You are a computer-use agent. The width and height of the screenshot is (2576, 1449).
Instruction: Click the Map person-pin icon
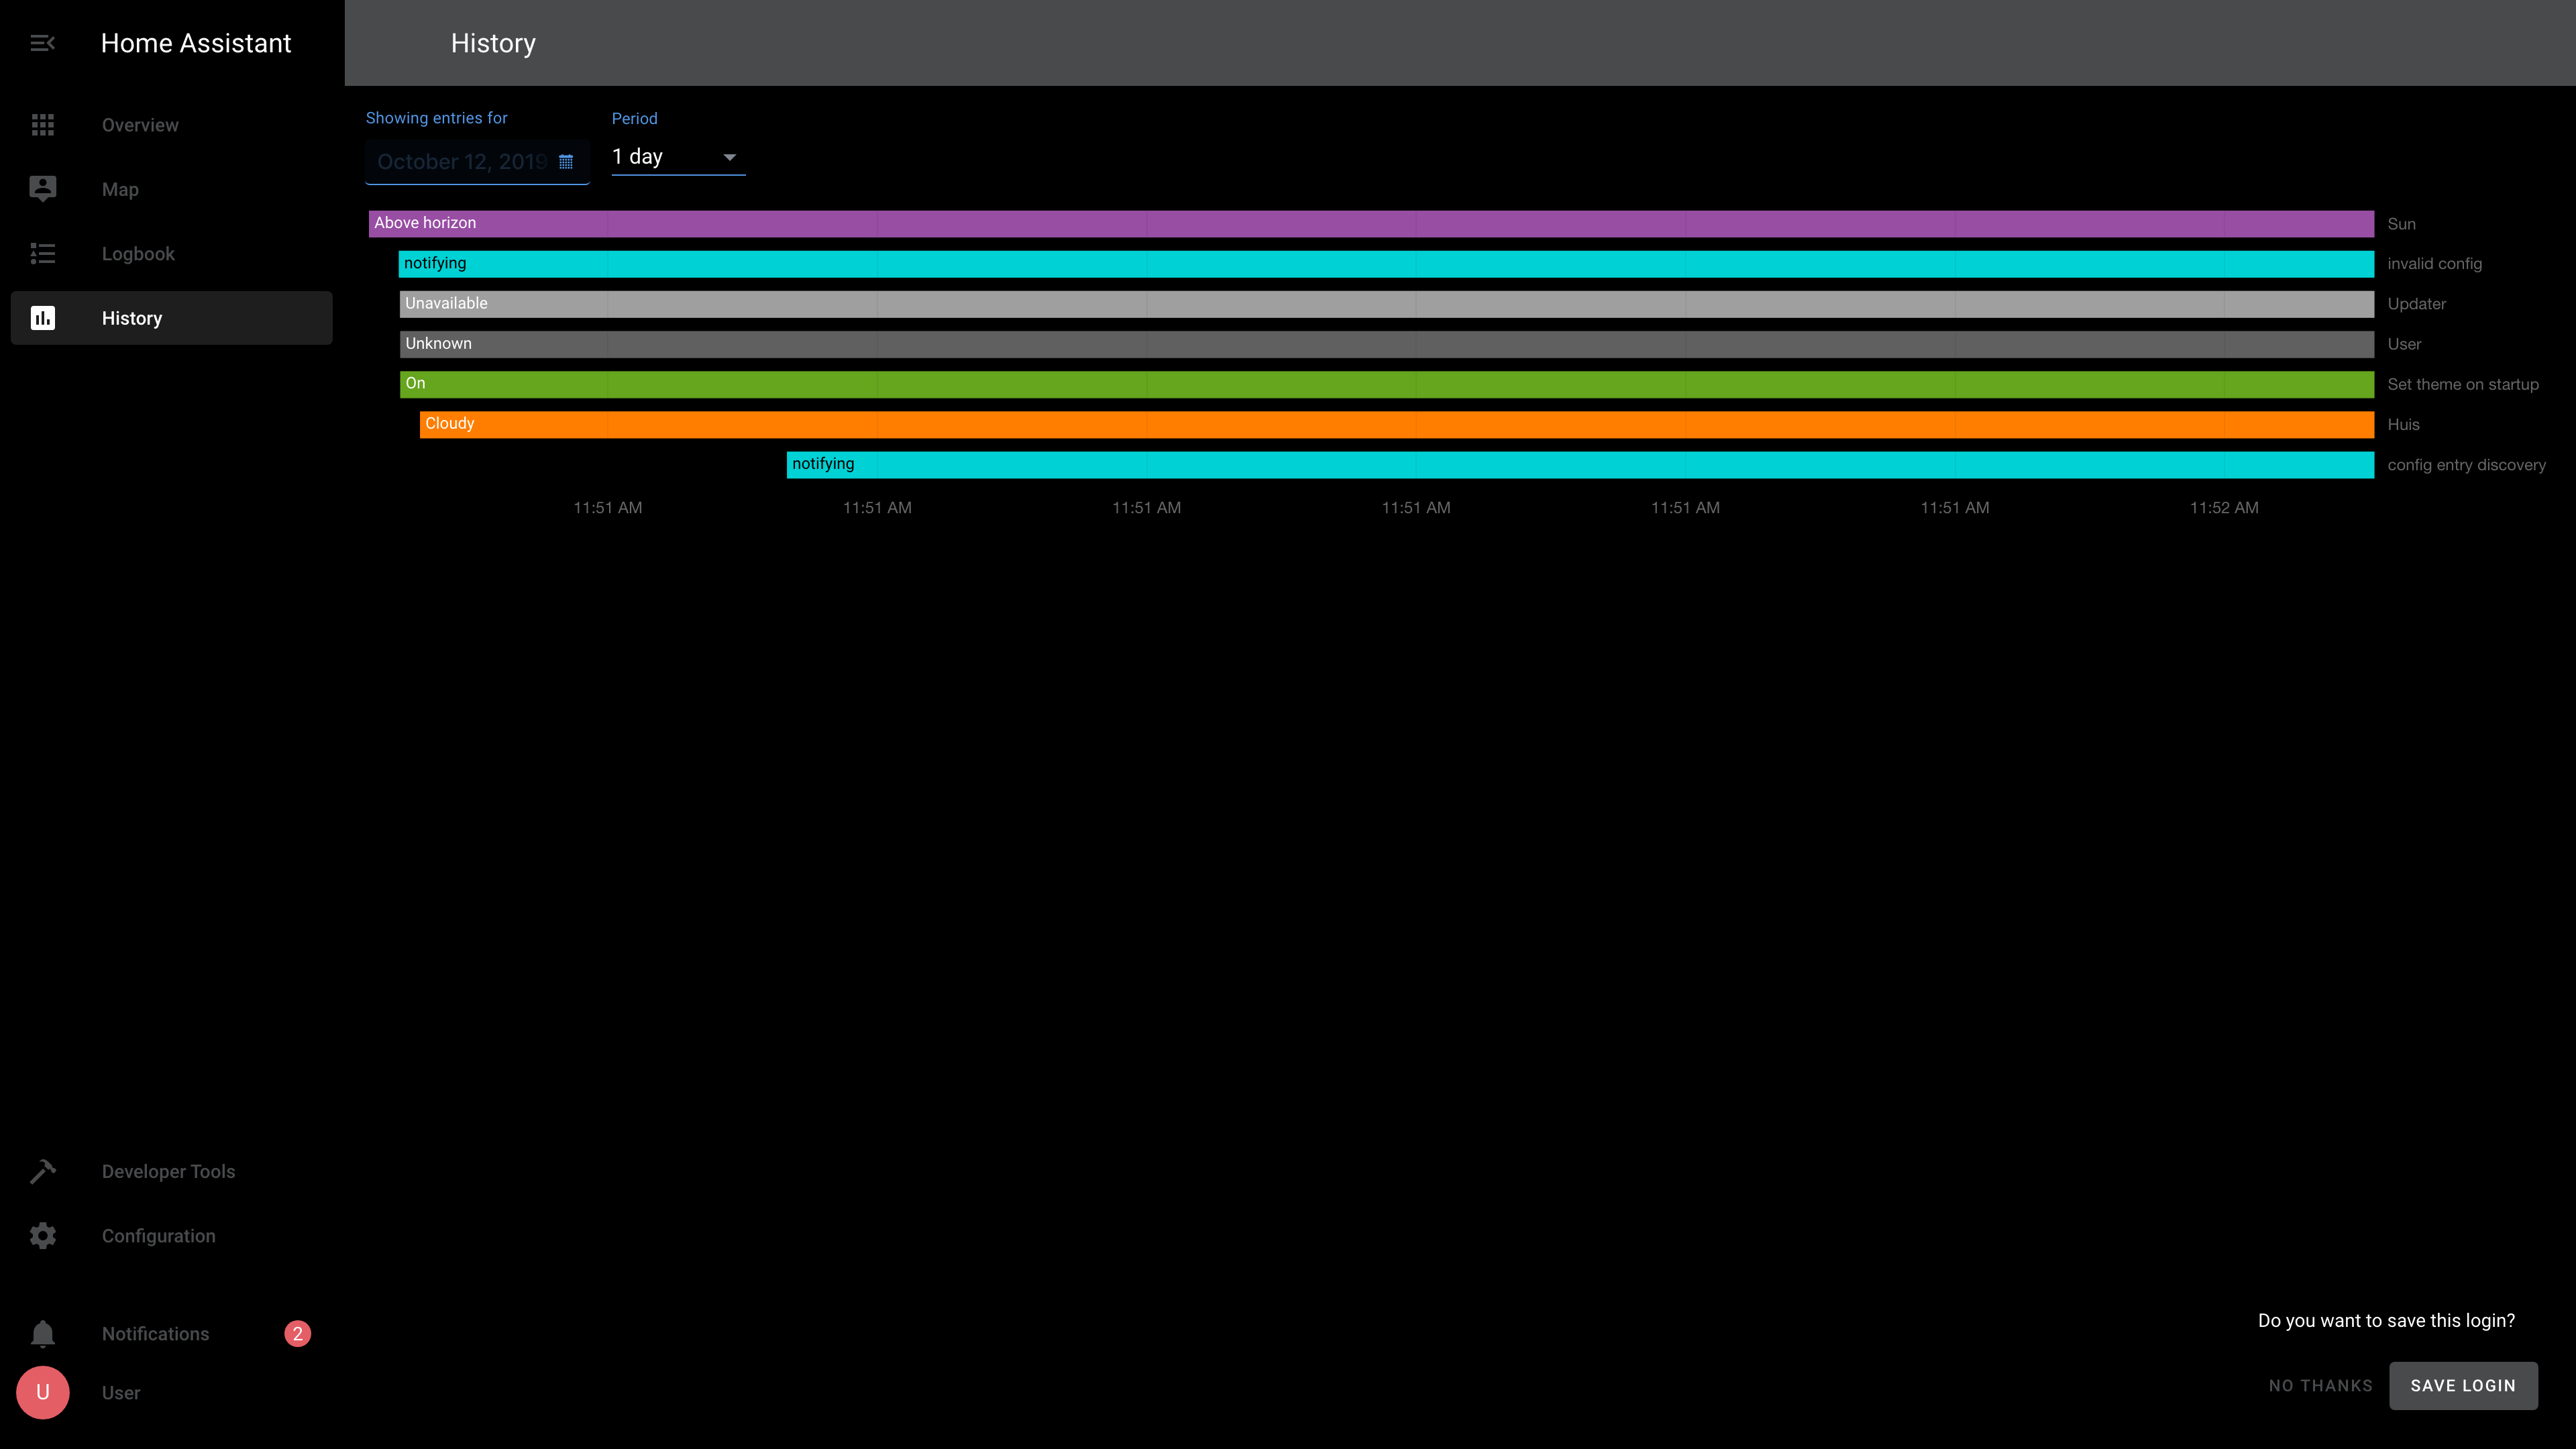[x=42, y=189]
